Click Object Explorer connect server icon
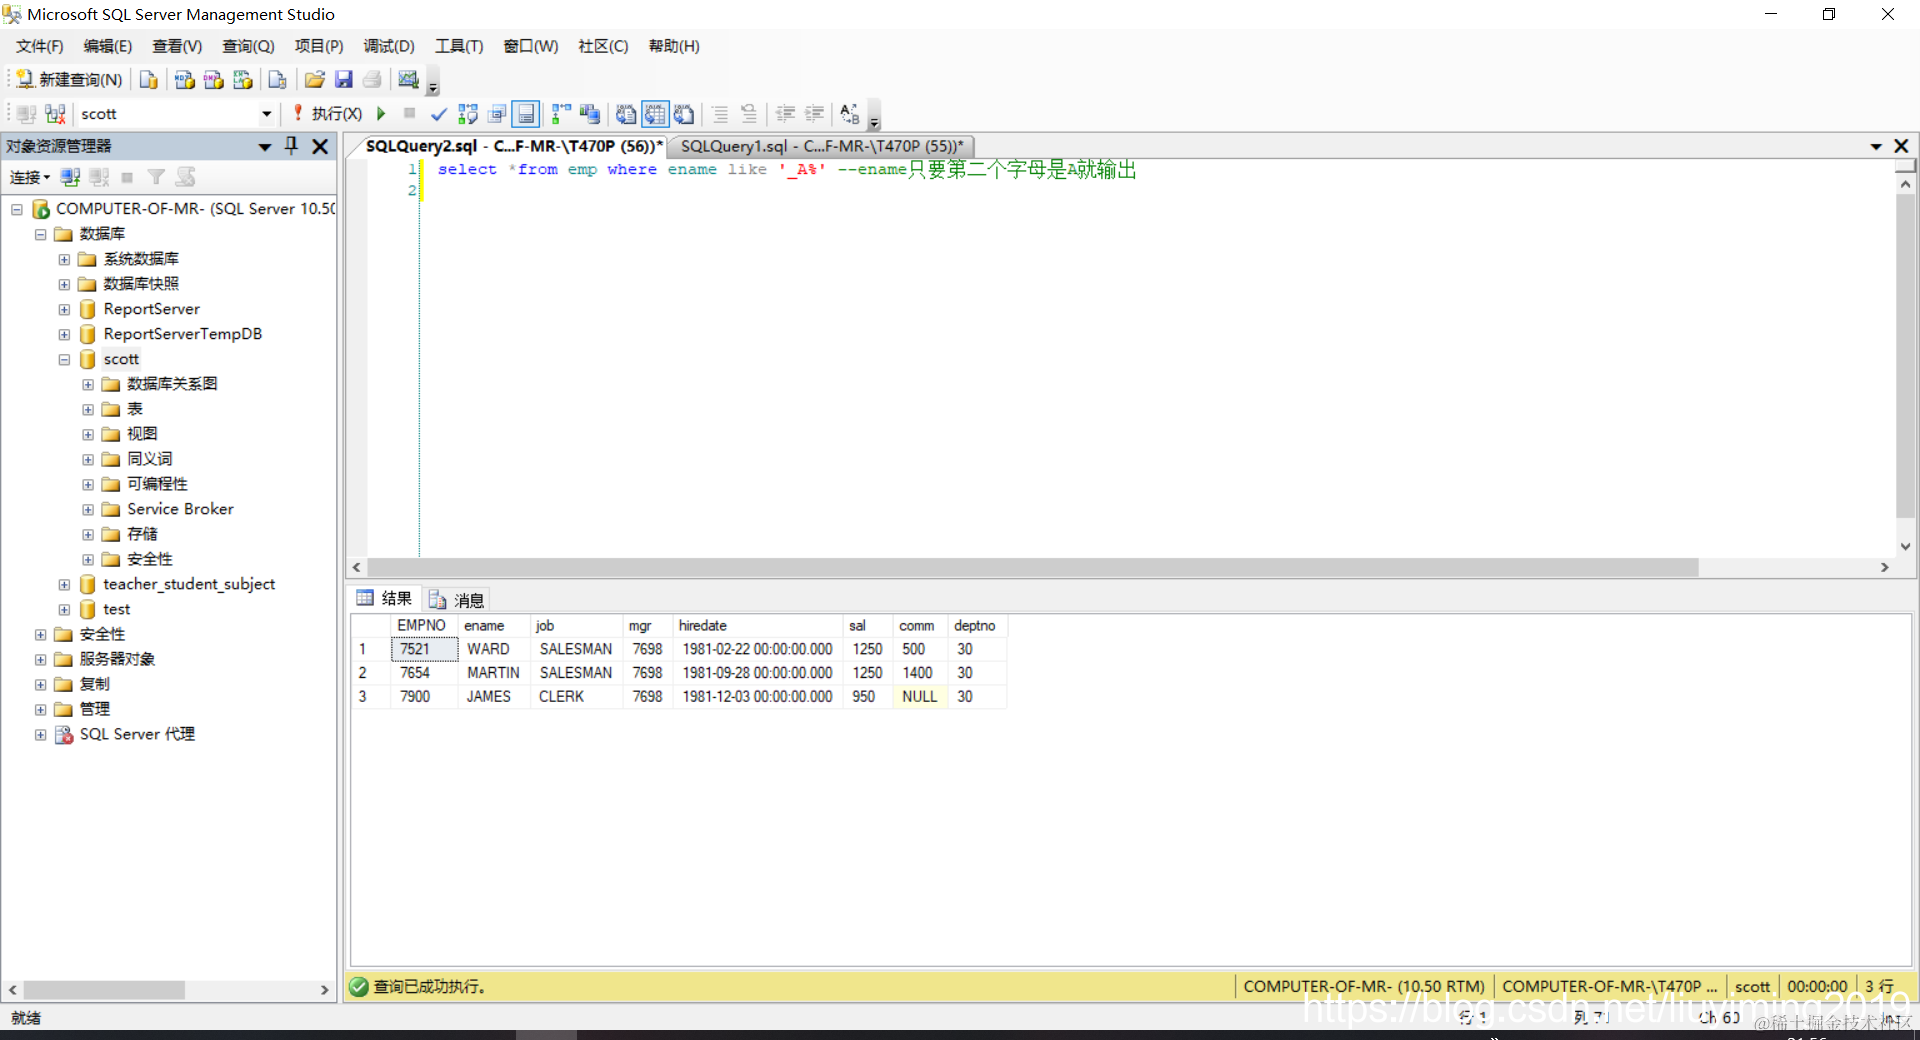Viewport: 1920px width, 1040px height. click(x=70, y=177)
